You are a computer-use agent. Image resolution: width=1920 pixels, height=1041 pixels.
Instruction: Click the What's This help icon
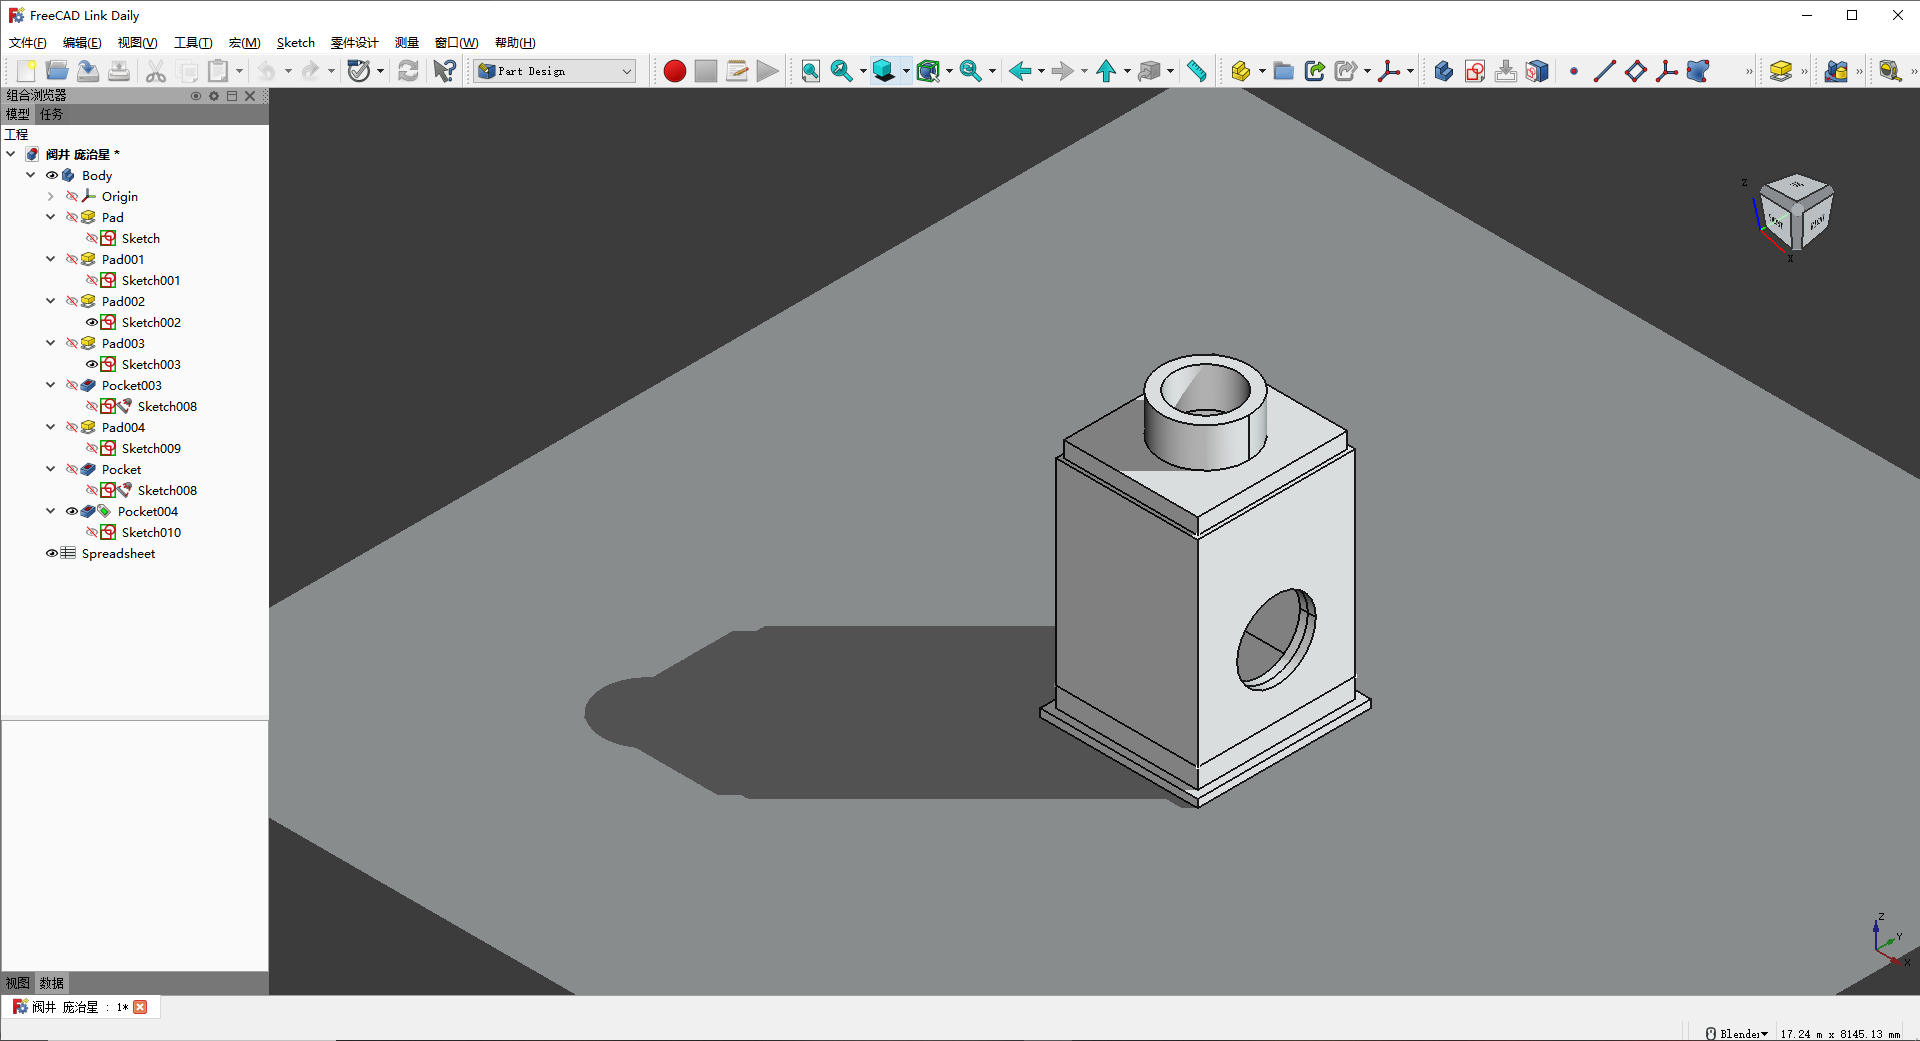444,71
